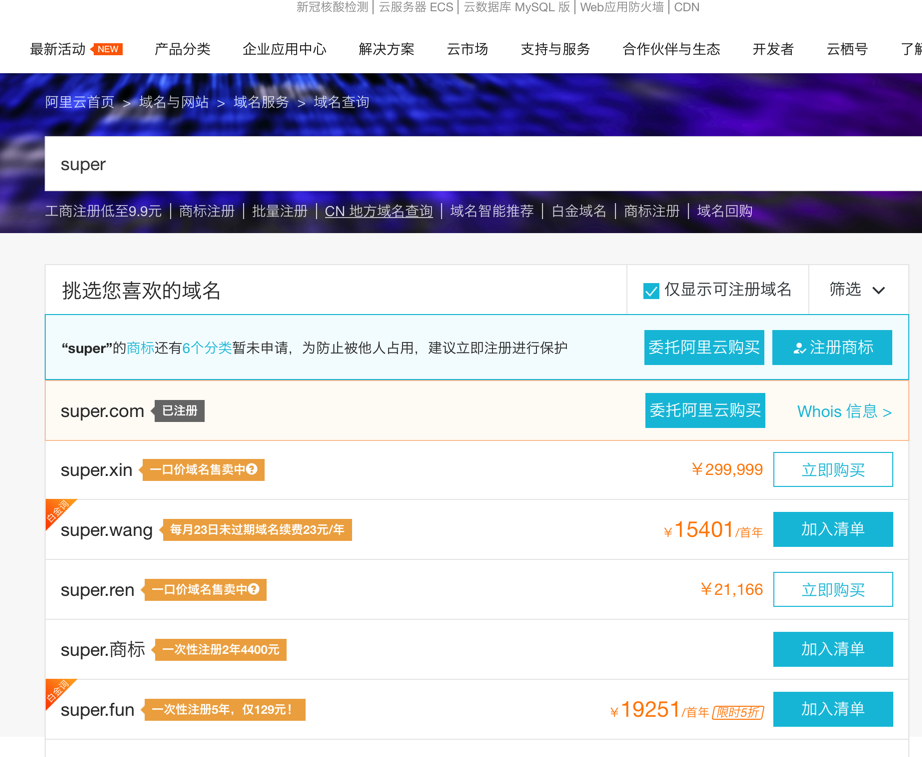Viewport: 922px width, 757px height.
Task: Click the first 商标注册 link under search
Action: tap(207, 211)
